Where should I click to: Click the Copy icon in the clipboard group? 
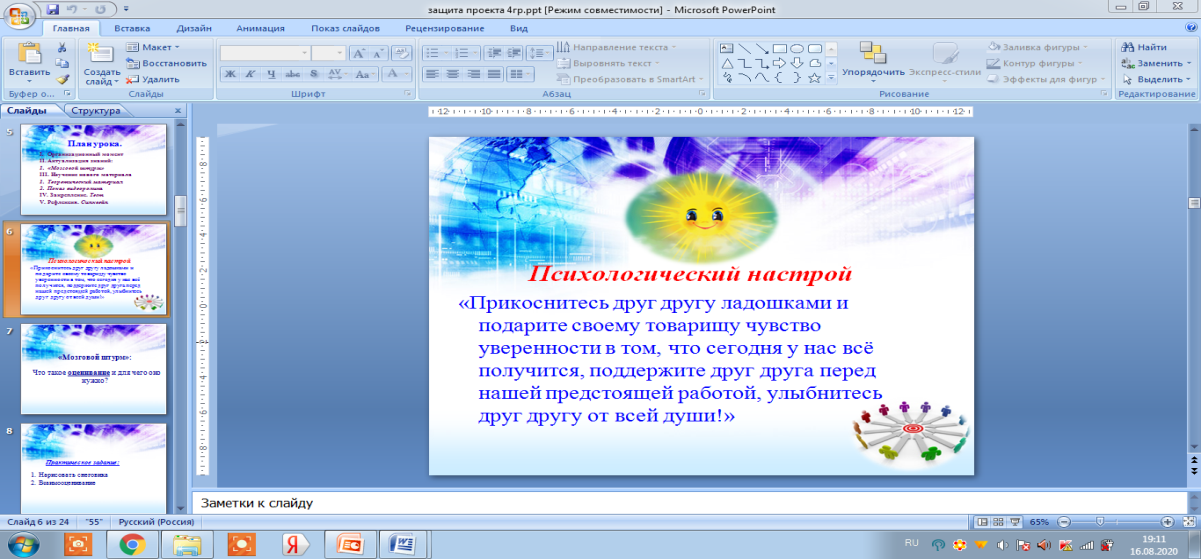point(62,63)
